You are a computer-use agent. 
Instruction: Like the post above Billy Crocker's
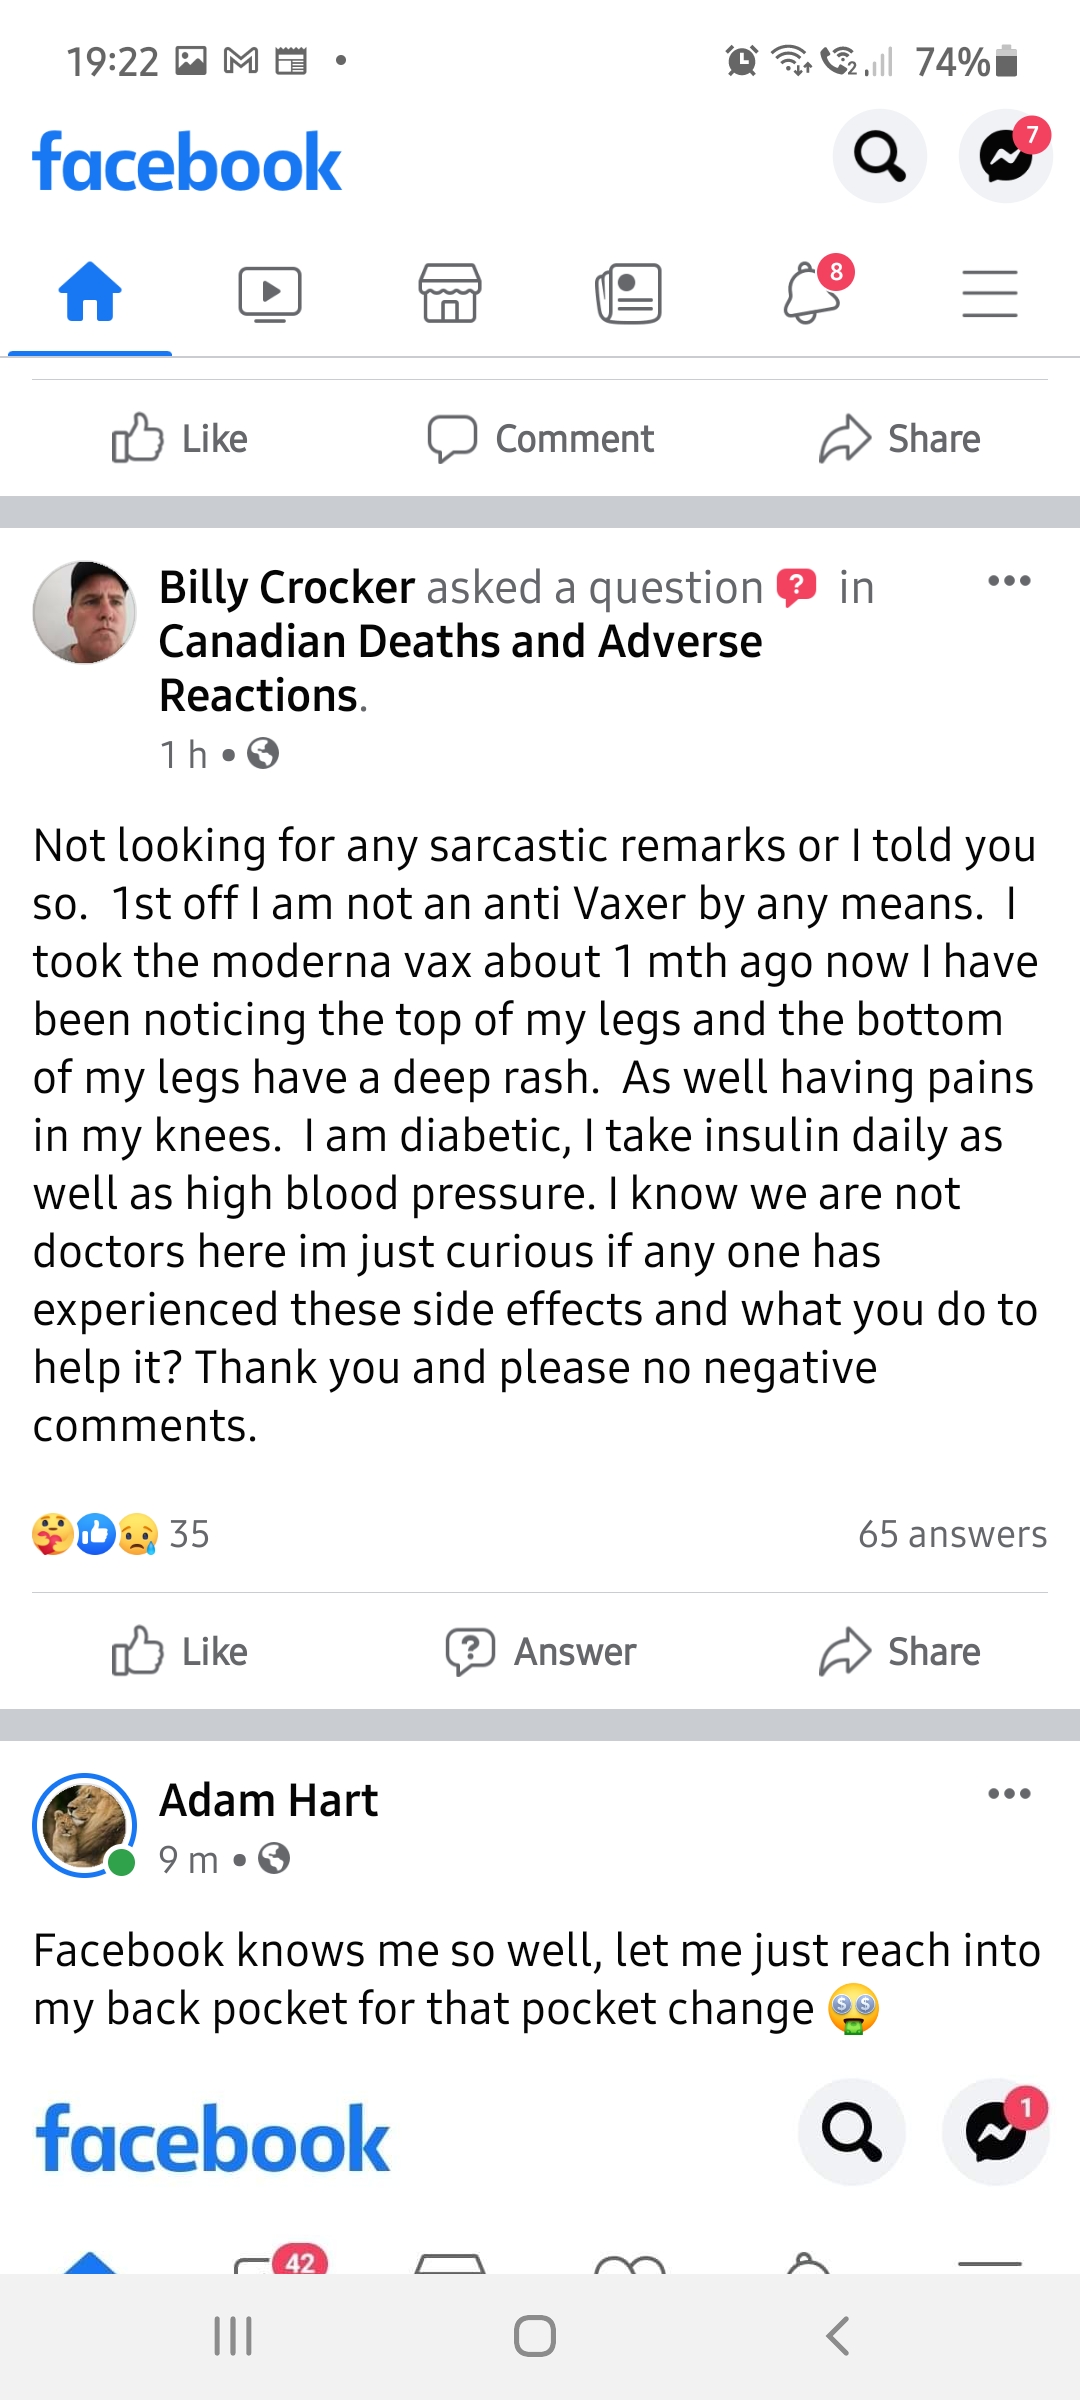click(180, 439)
